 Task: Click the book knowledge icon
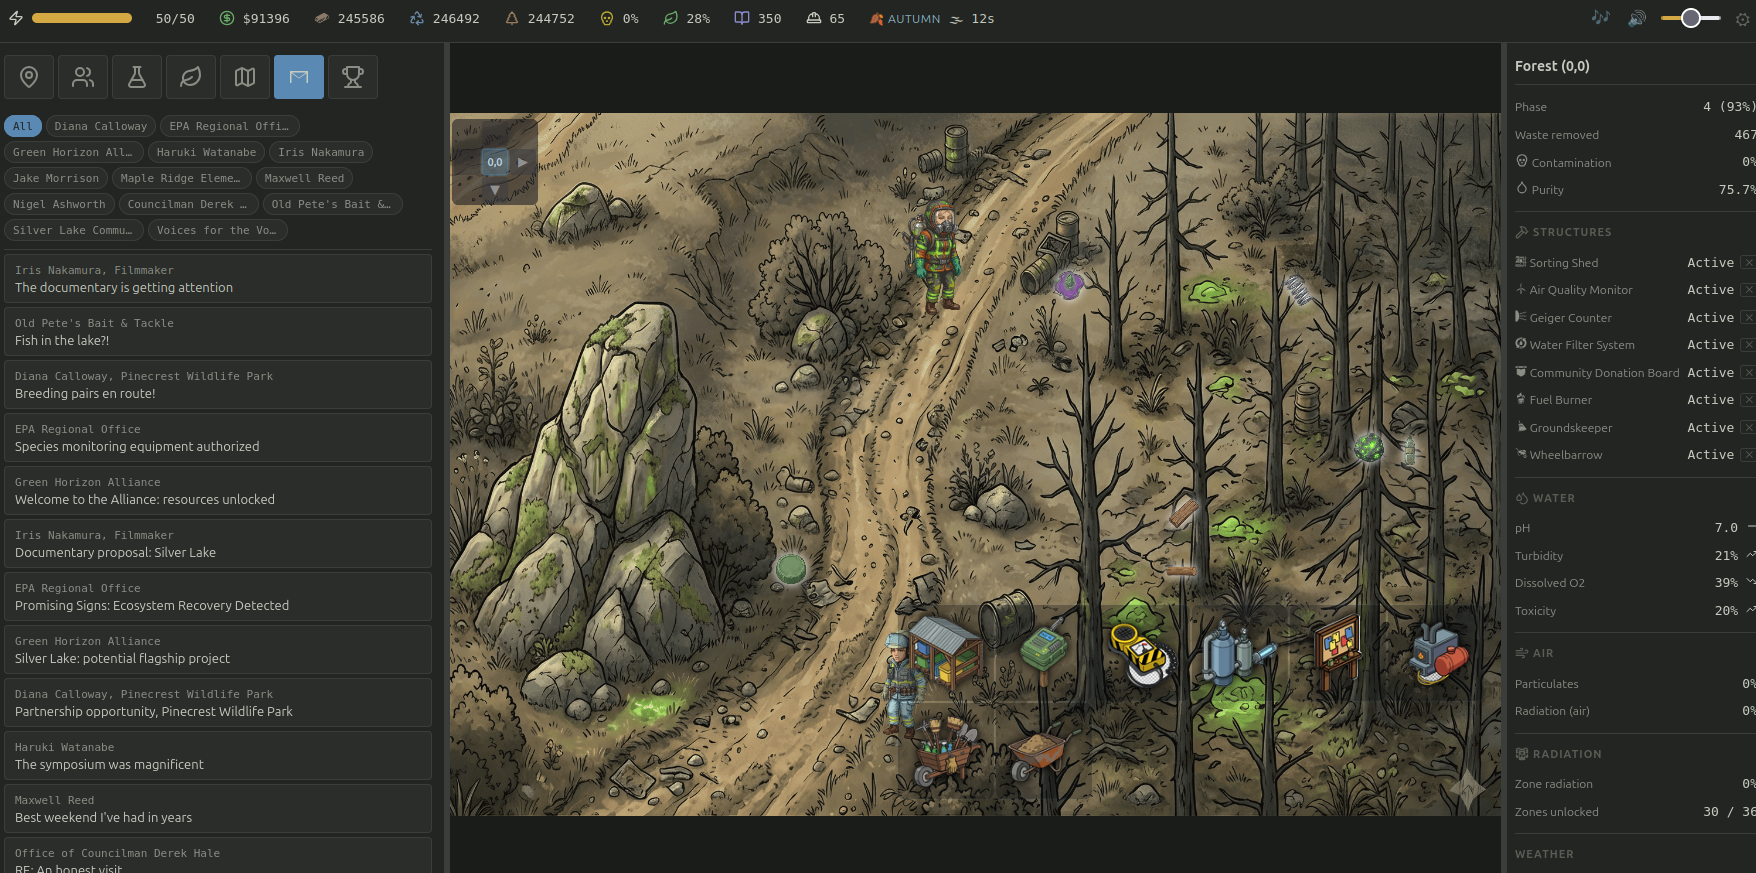tap(742, 18)
